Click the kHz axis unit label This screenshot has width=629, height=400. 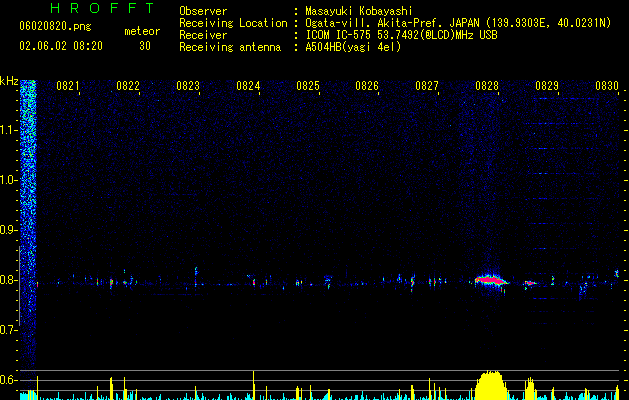coord(9,81)
